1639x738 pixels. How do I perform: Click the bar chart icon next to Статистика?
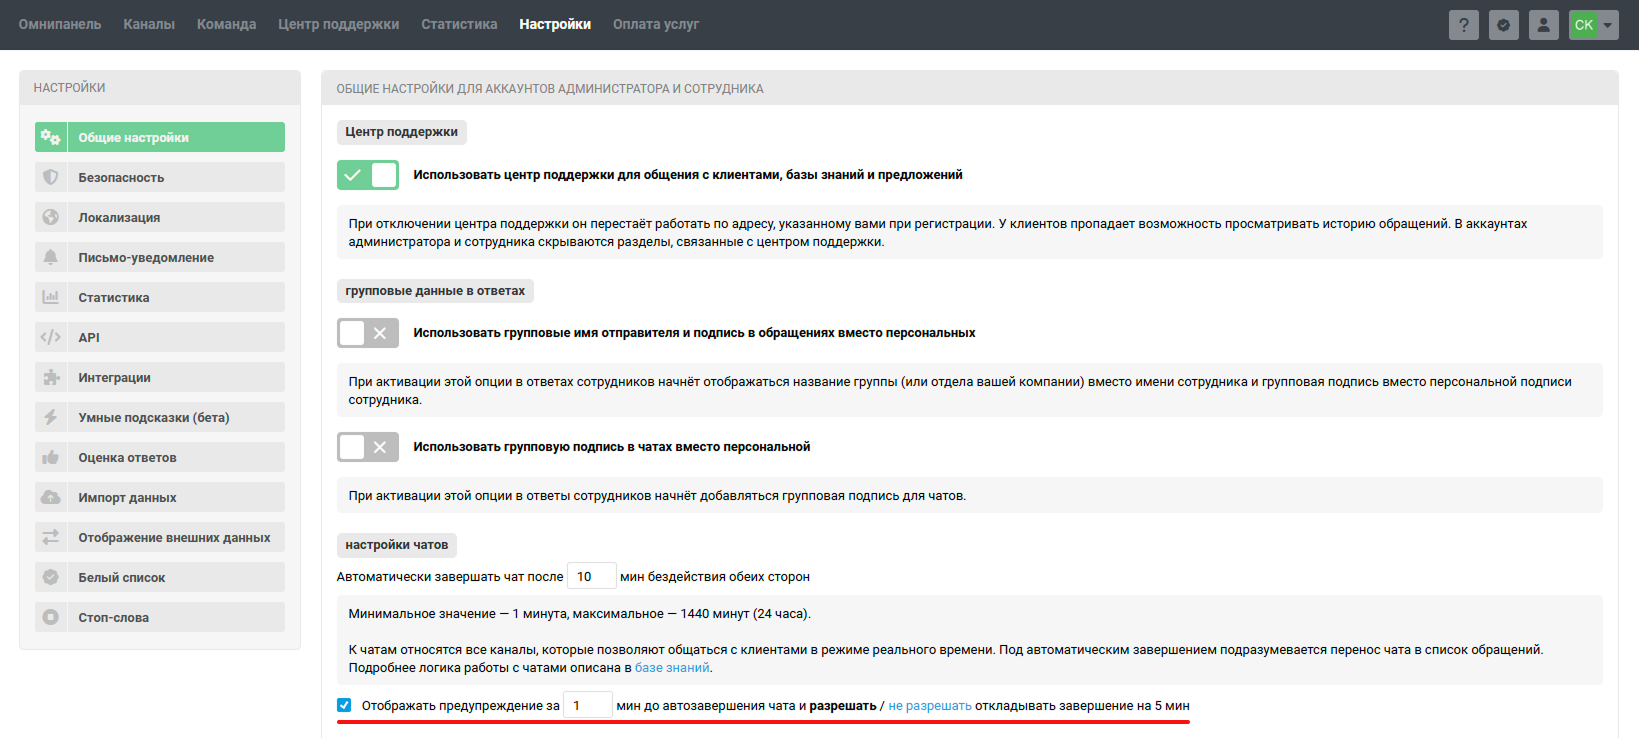coord(50,297)
